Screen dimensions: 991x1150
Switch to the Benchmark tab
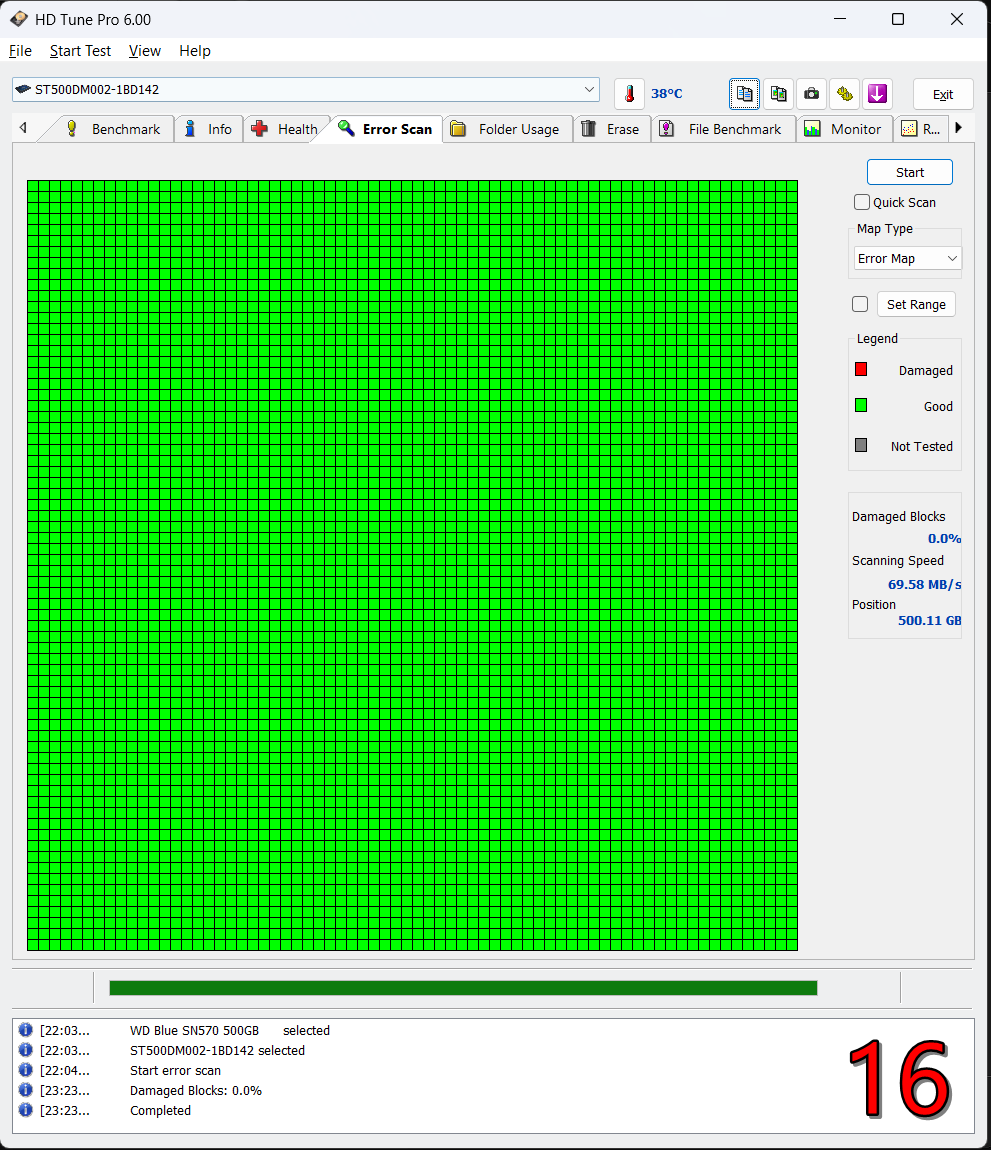tap(113, 129)
